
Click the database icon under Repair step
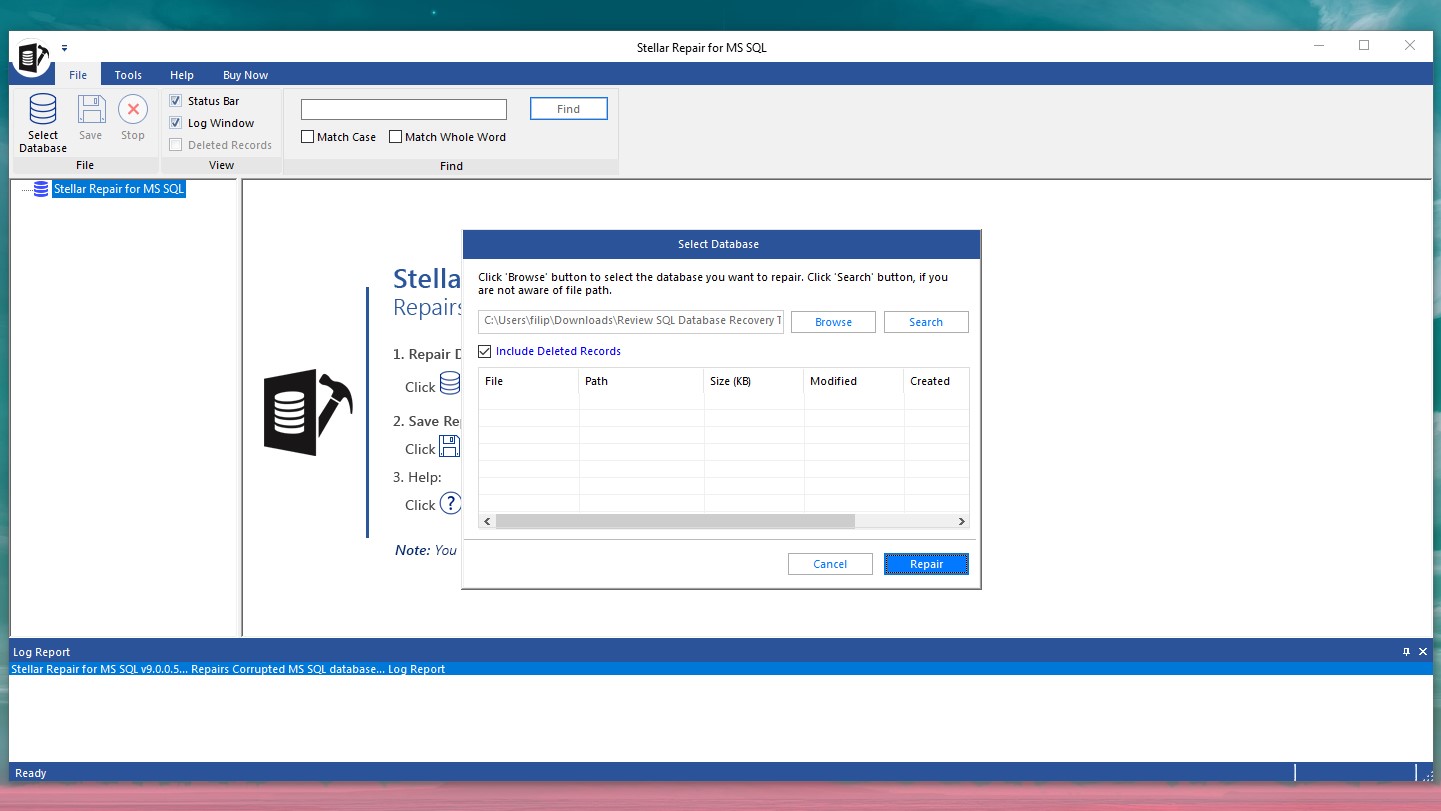pyautogui.click(x=450, y=384)
